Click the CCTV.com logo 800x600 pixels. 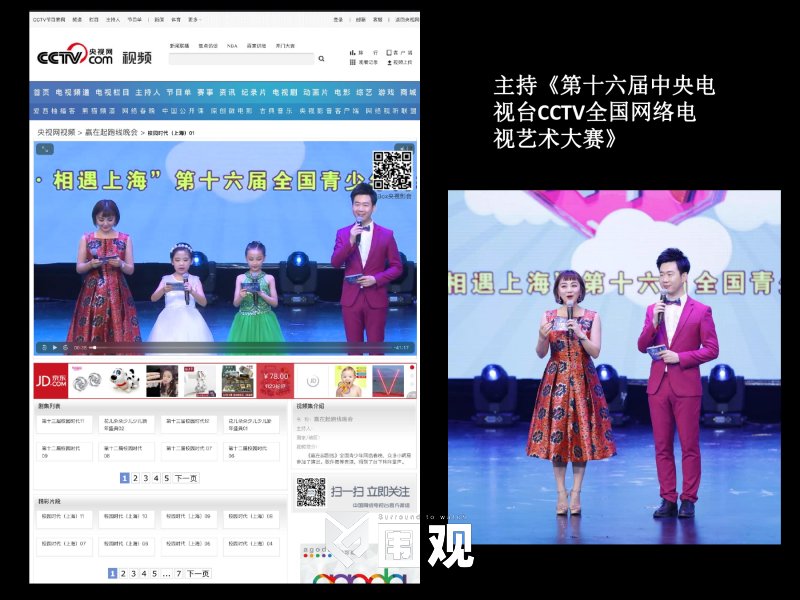tap(74, 57)
